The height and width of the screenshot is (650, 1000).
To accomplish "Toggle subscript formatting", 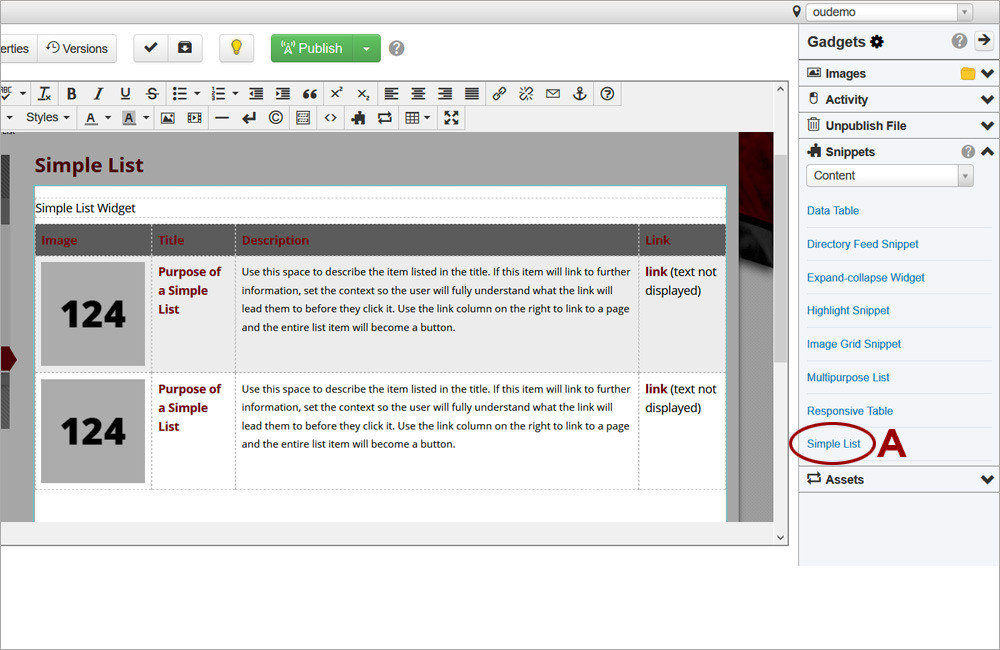I will (x=363, y=94).
